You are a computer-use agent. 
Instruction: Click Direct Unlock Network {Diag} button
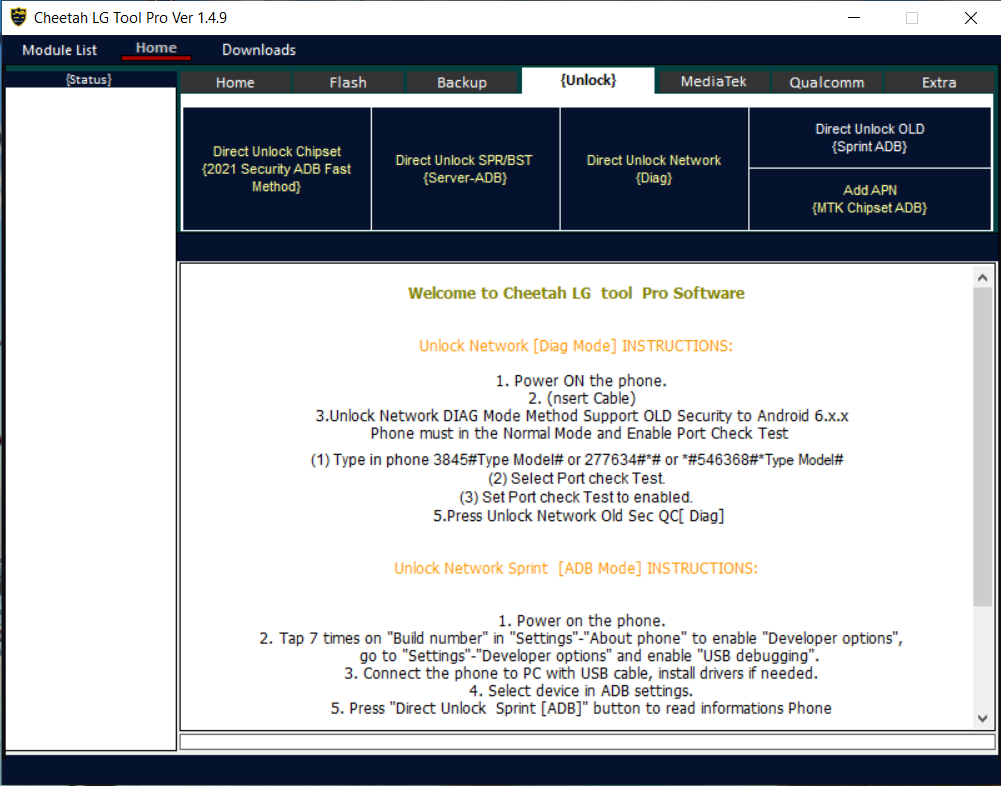click(653, 168)
